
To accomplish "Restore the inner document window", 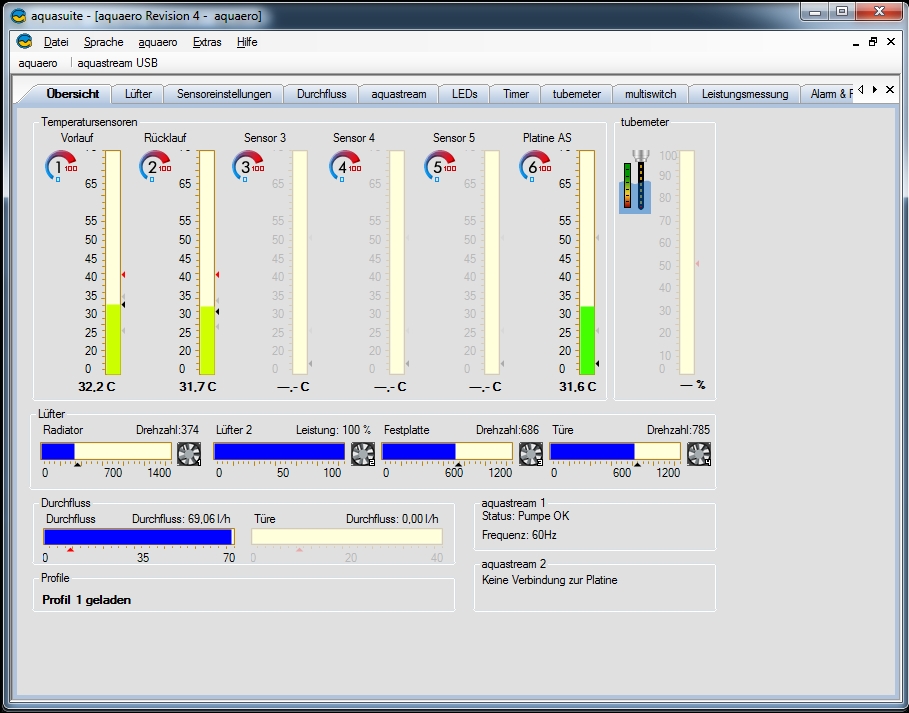I will coord(873,42).
